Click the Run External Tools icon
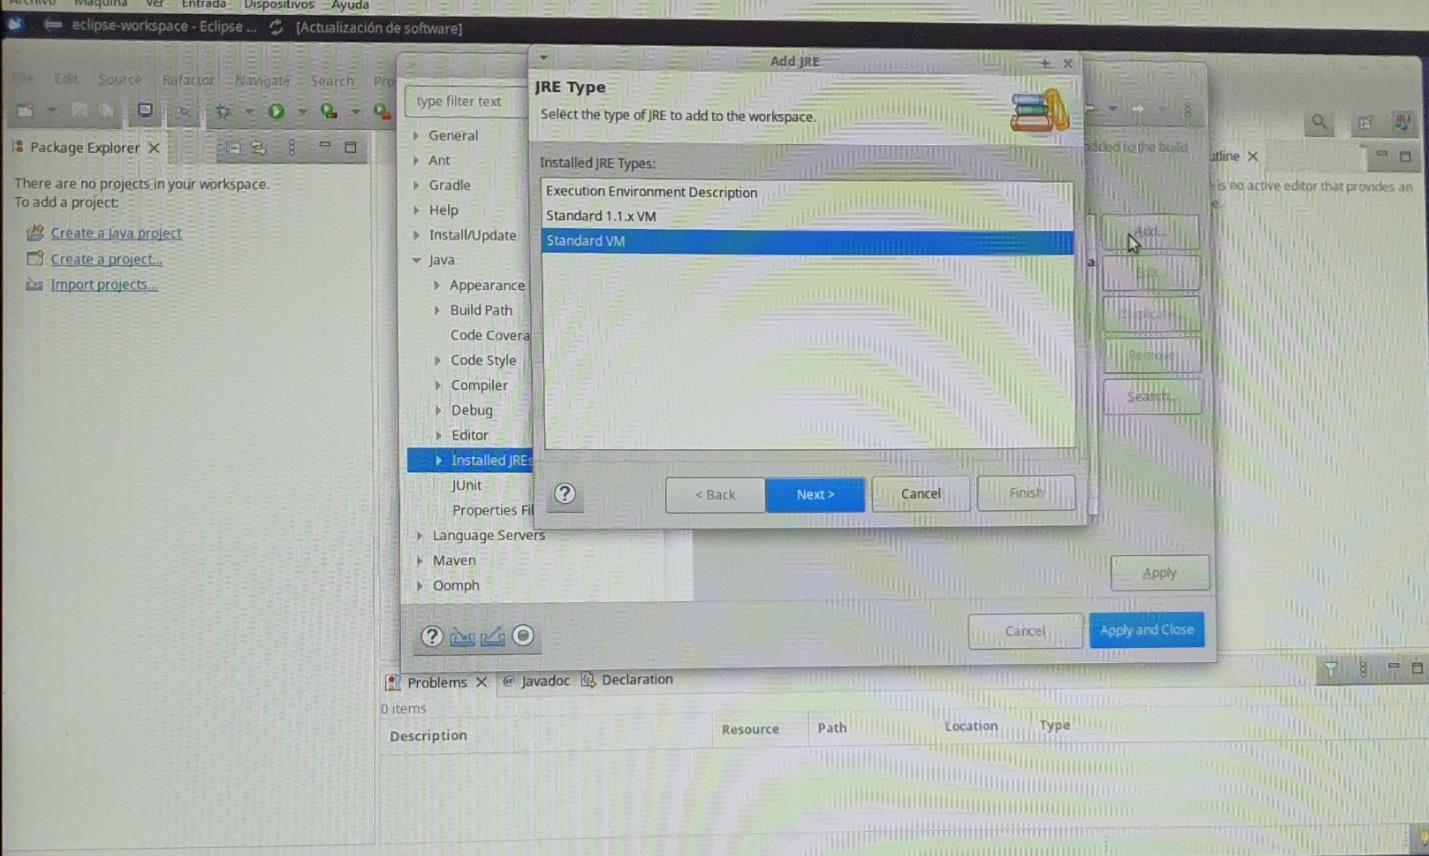 coord(381,111)
